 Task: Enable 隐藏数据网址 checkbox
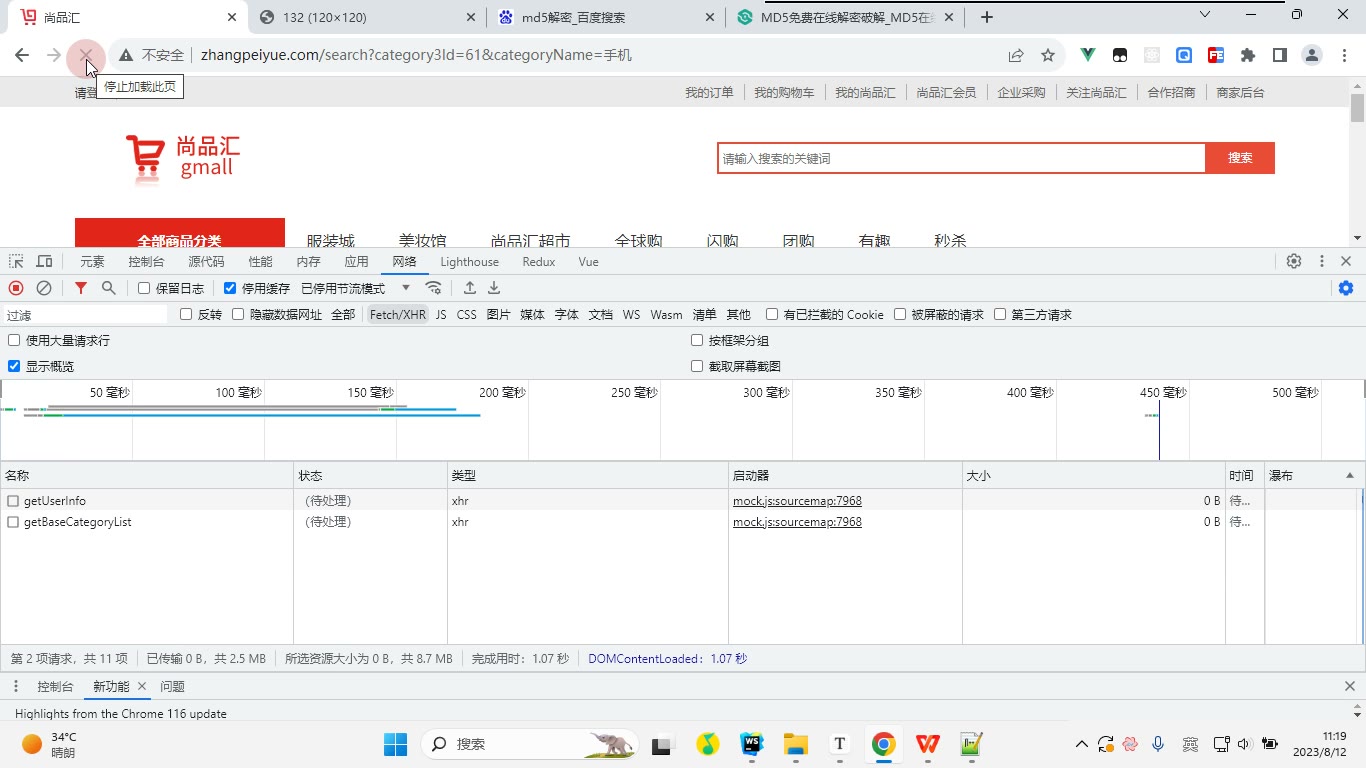[238, 315]
